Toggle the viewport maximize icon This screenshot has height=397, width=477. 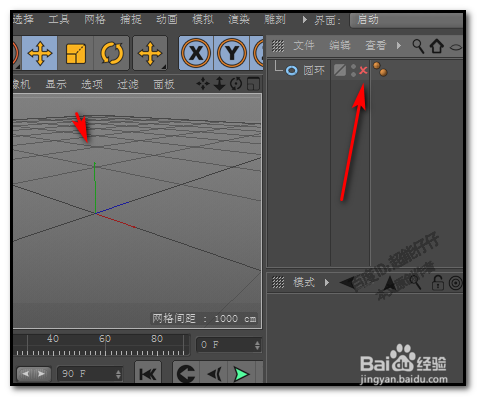pyautogui.click(x=253, y=84)
